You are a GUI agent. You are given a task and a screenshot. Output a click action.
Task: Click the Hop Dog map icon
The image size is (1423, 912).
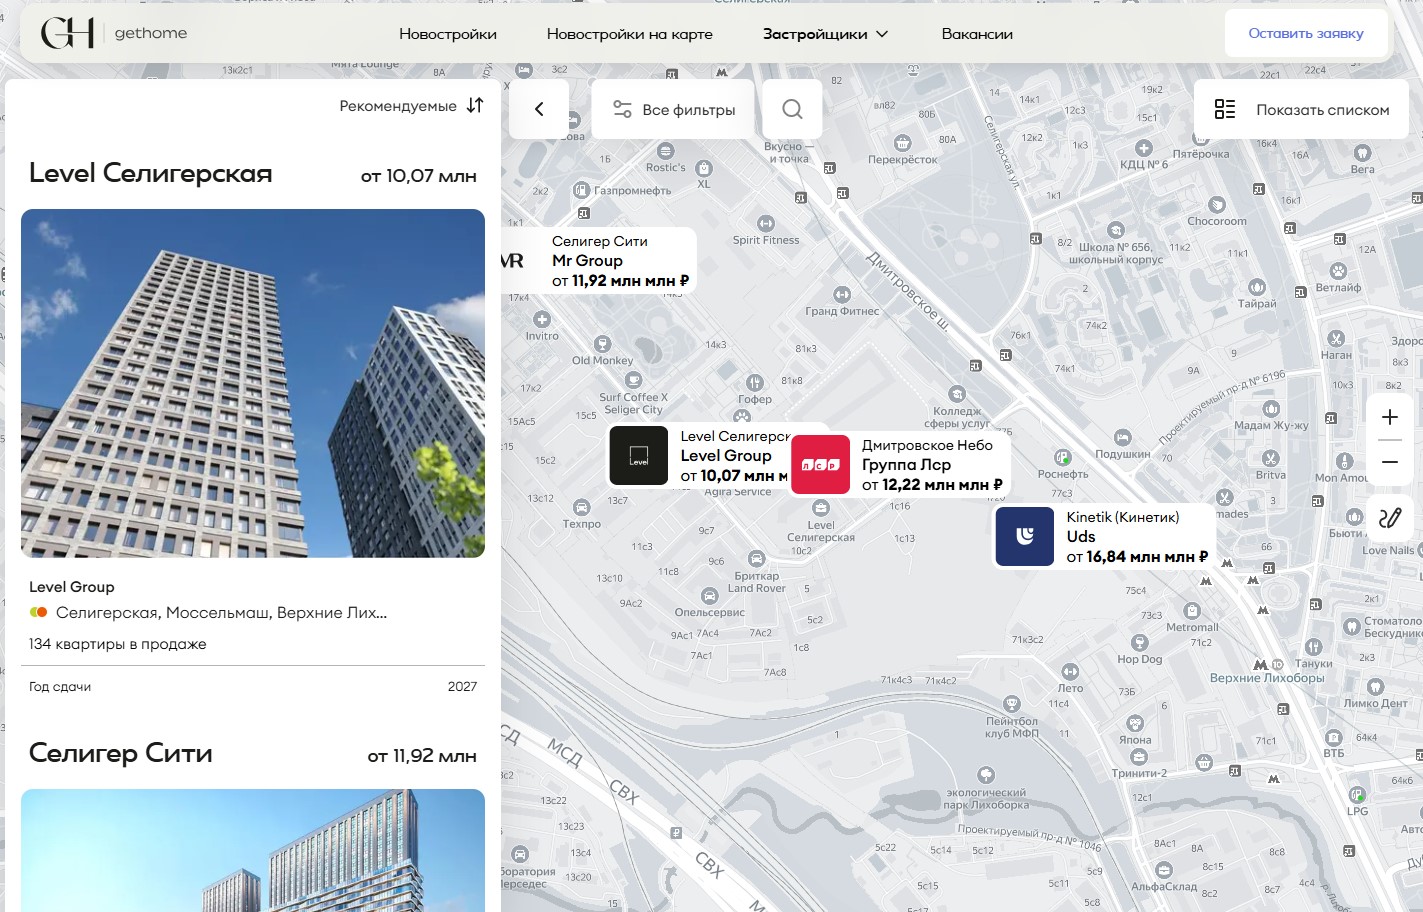pos(1140,643)
